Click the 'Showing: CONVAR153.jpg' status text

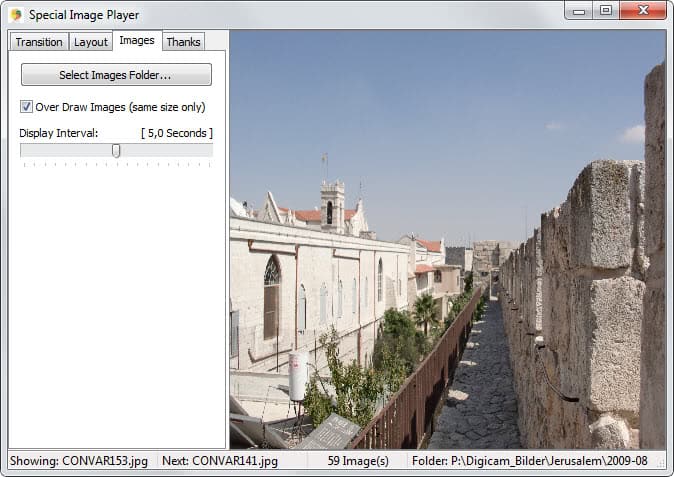point(79,461)
